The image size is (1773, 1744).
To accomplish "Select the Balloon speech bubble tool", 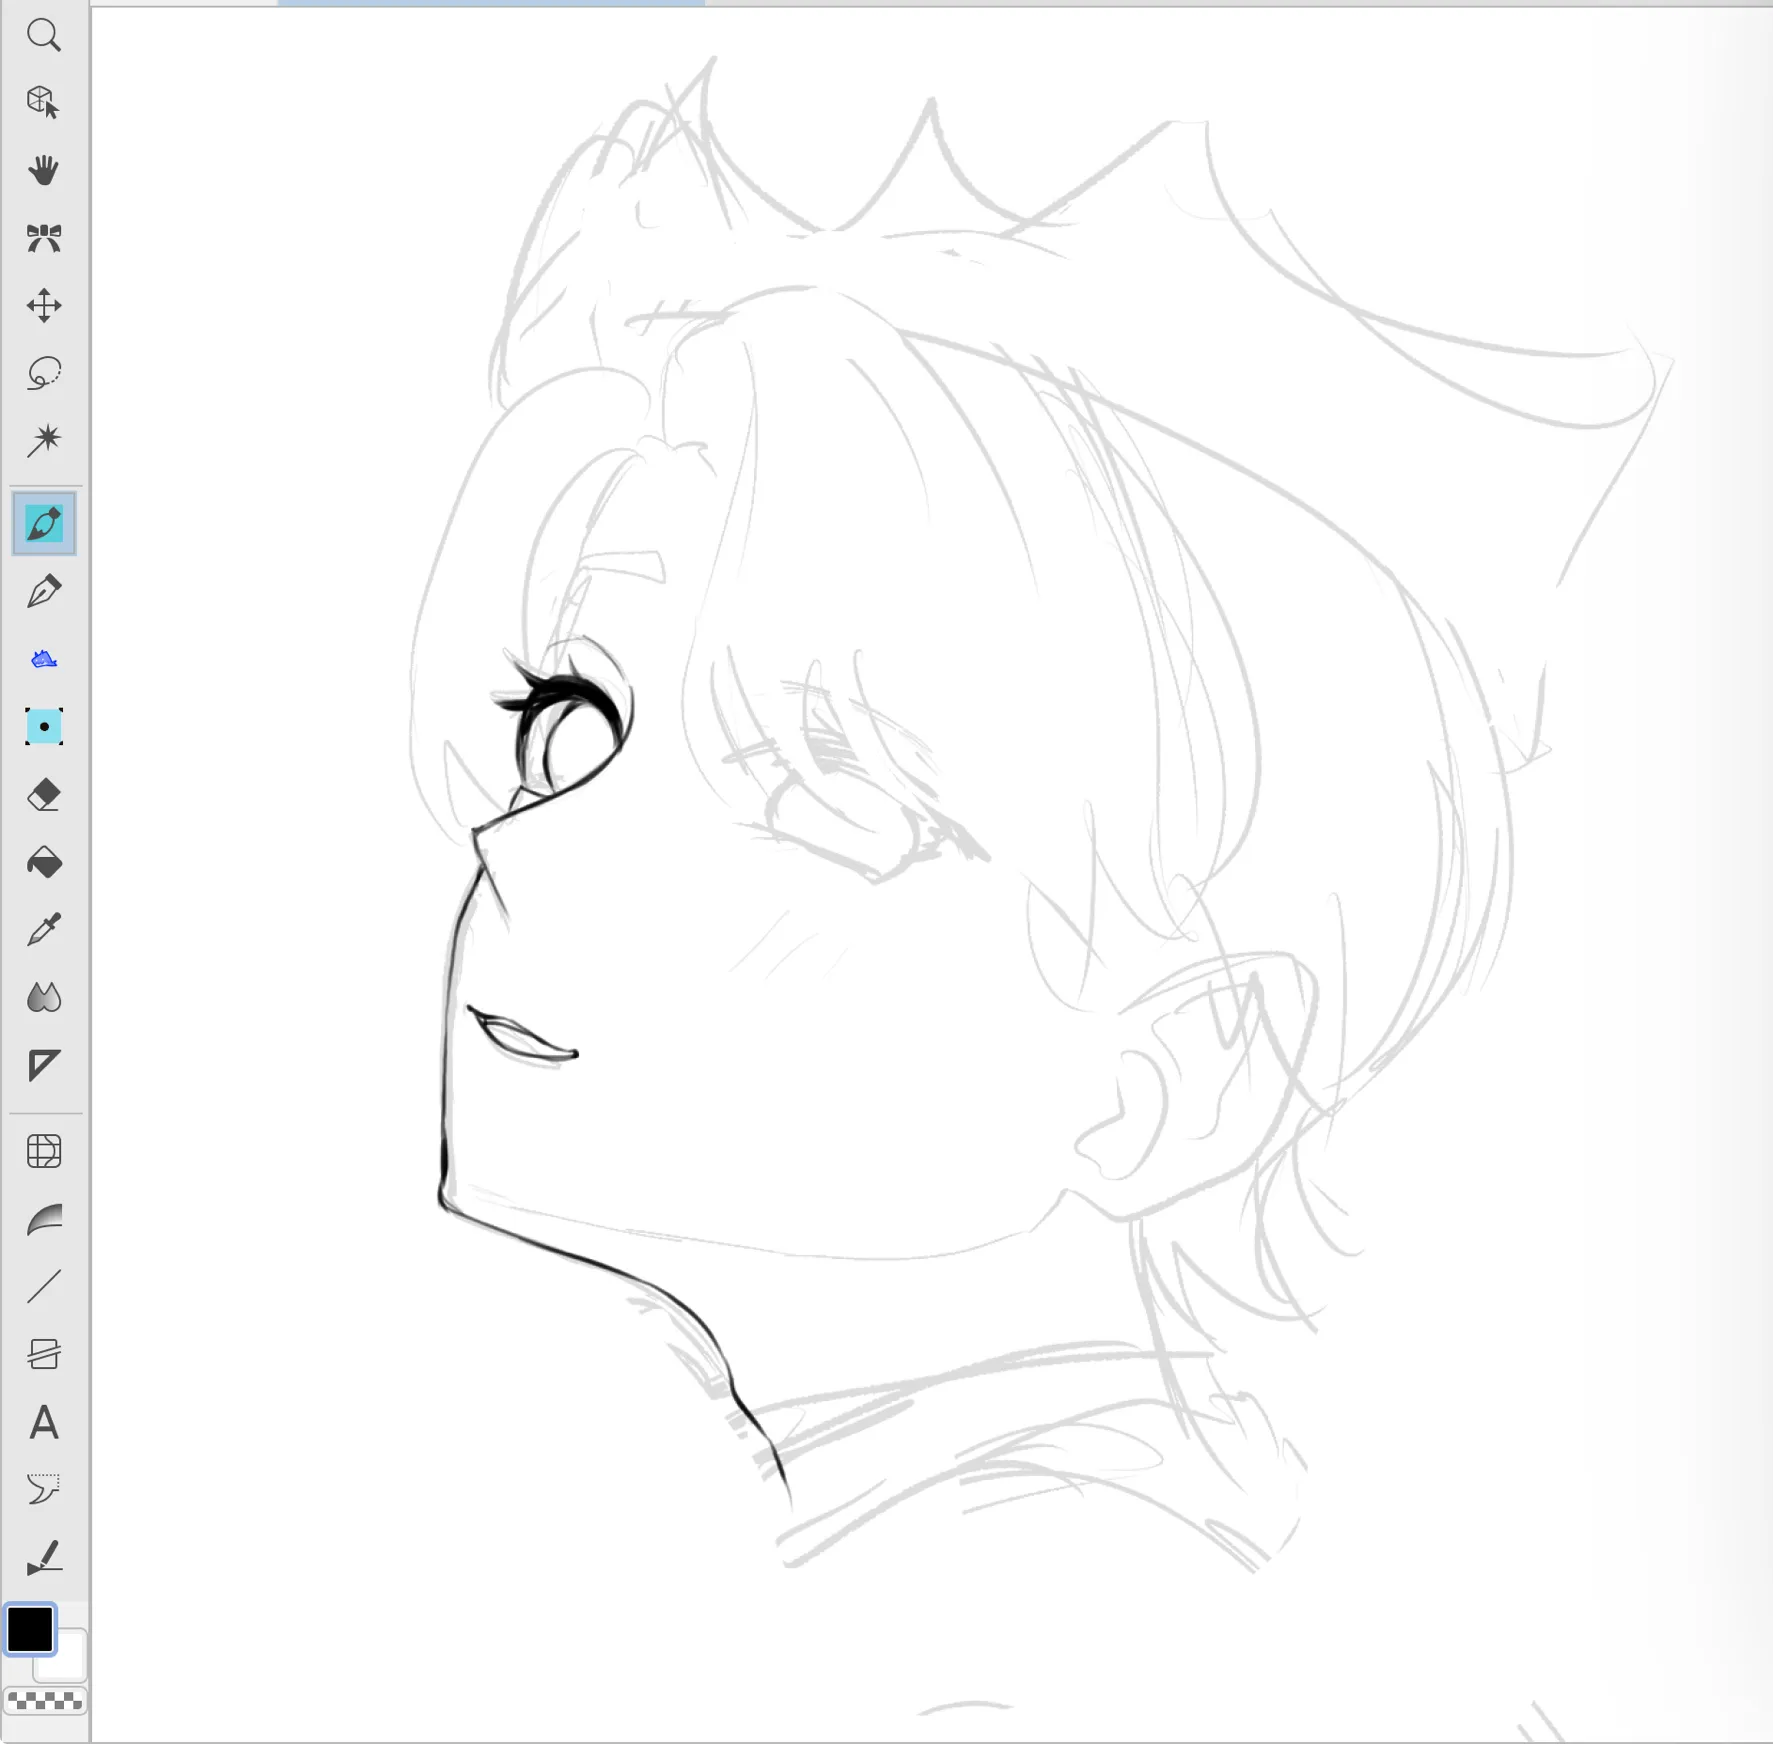I will [44, 1489].
